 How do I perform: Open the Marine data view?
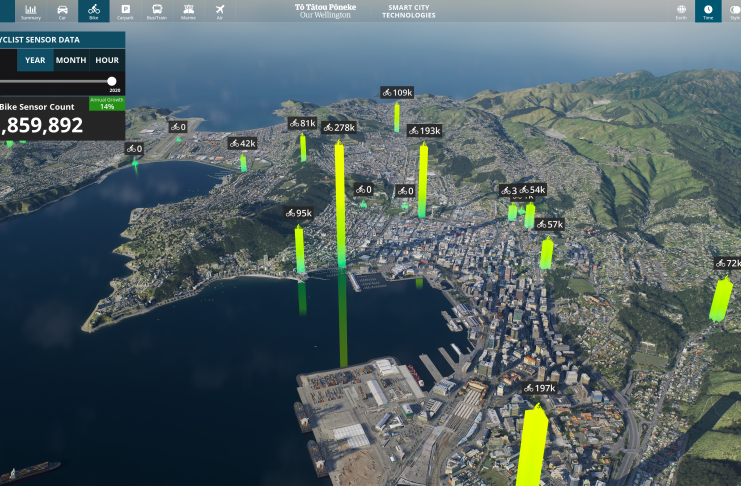click(x=188, y=11)
